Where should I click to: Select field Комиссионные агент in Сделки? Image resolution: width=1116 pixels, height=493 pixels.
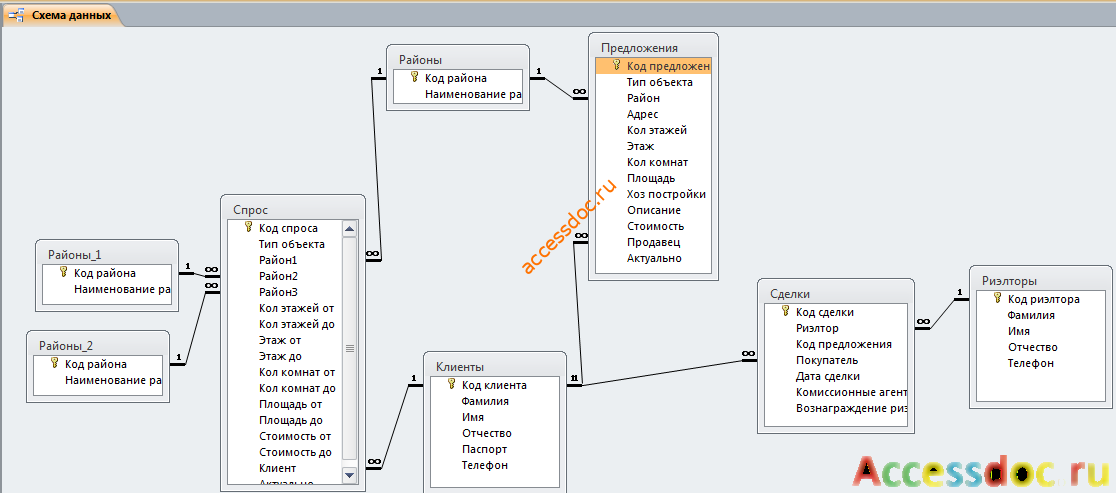click(x=851, y=392)
